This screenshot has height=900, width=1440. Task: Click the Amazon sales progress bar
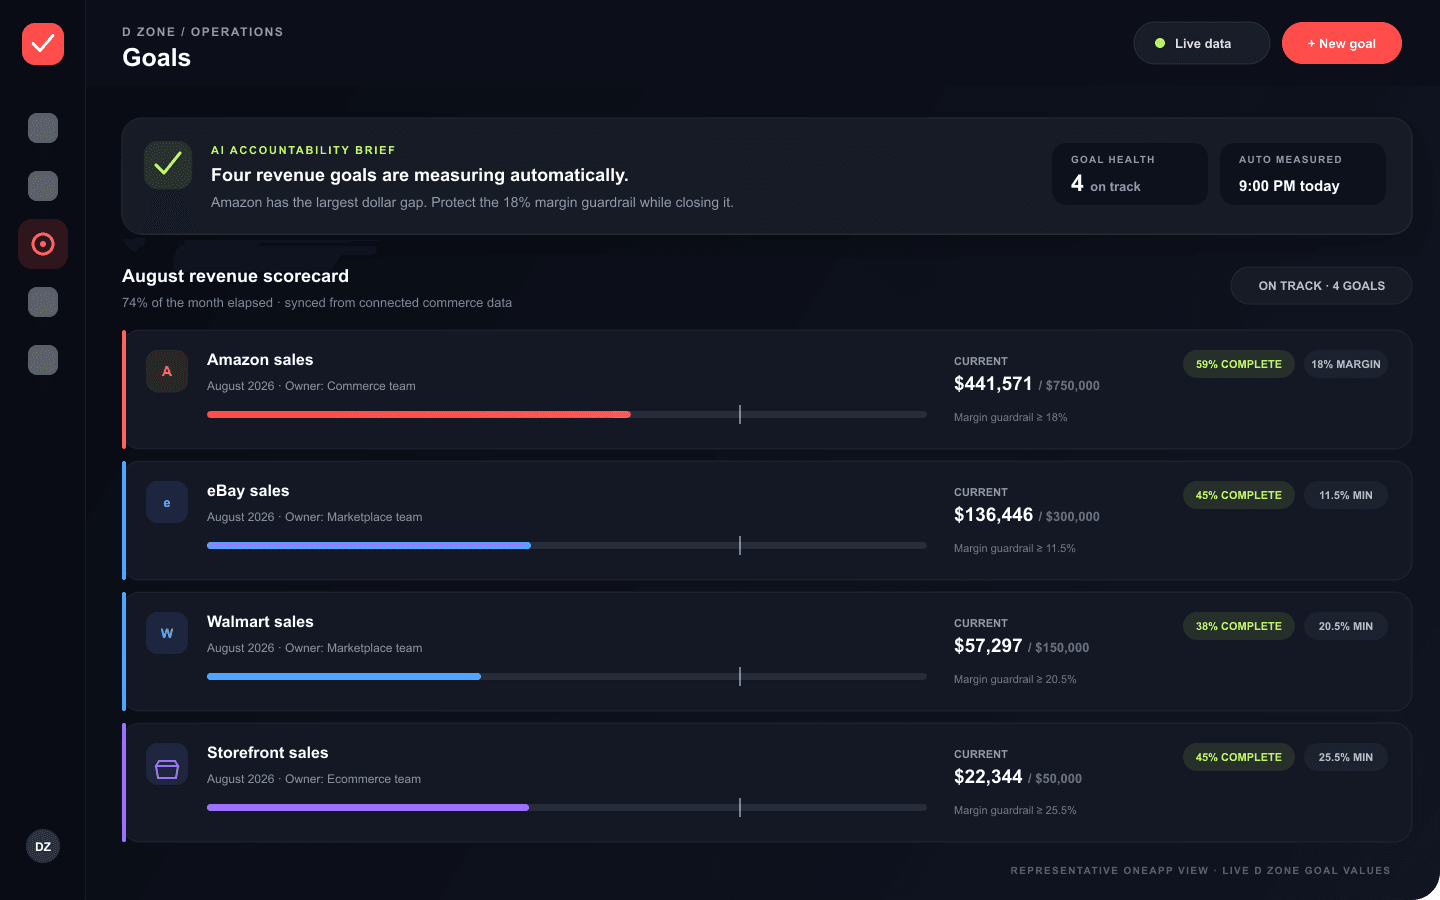pos(567,414)
